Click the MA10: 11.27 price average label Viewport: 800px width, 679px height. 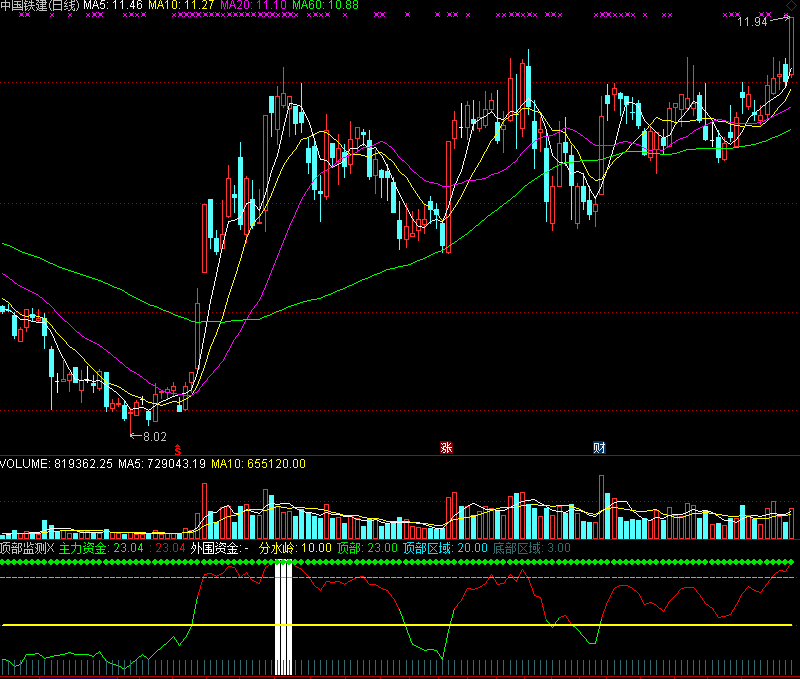(x=181, y=5)
